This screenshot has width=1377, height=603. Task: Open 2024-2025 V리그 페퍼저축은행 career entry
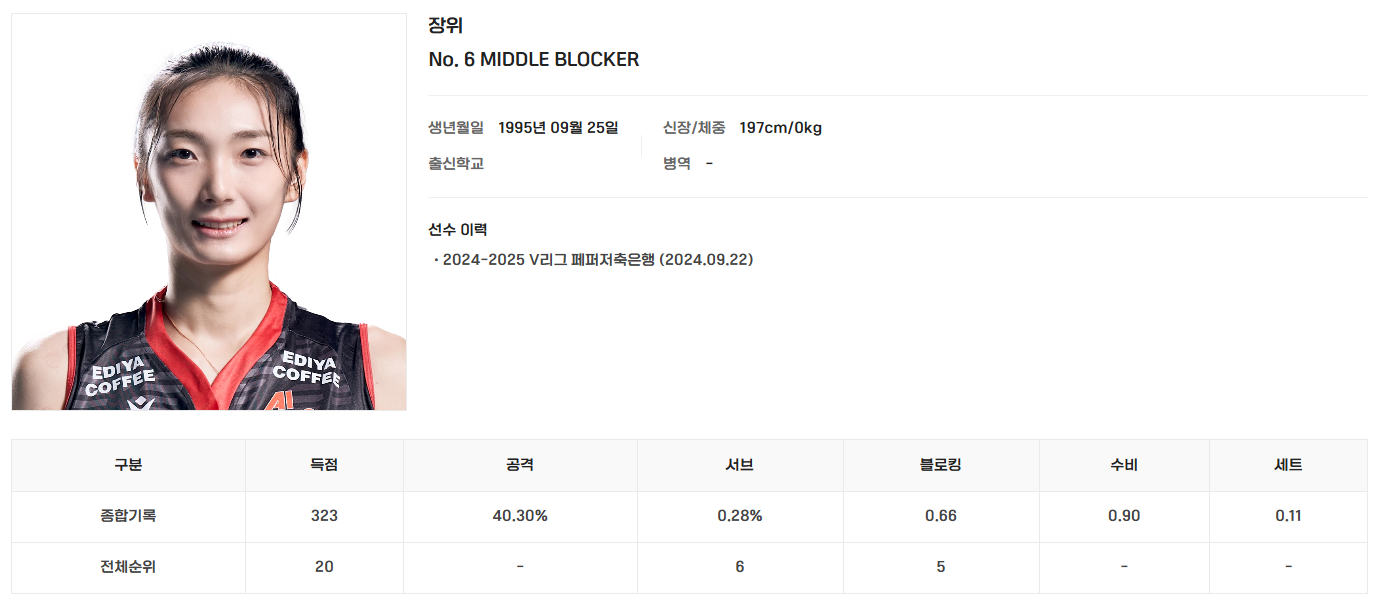(594, 260)
